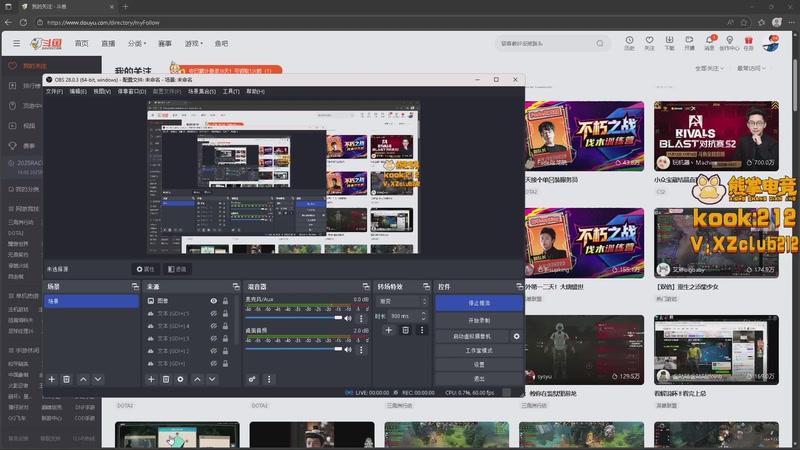Open 桌面音频 channel three-dot options

coord(361,350)
